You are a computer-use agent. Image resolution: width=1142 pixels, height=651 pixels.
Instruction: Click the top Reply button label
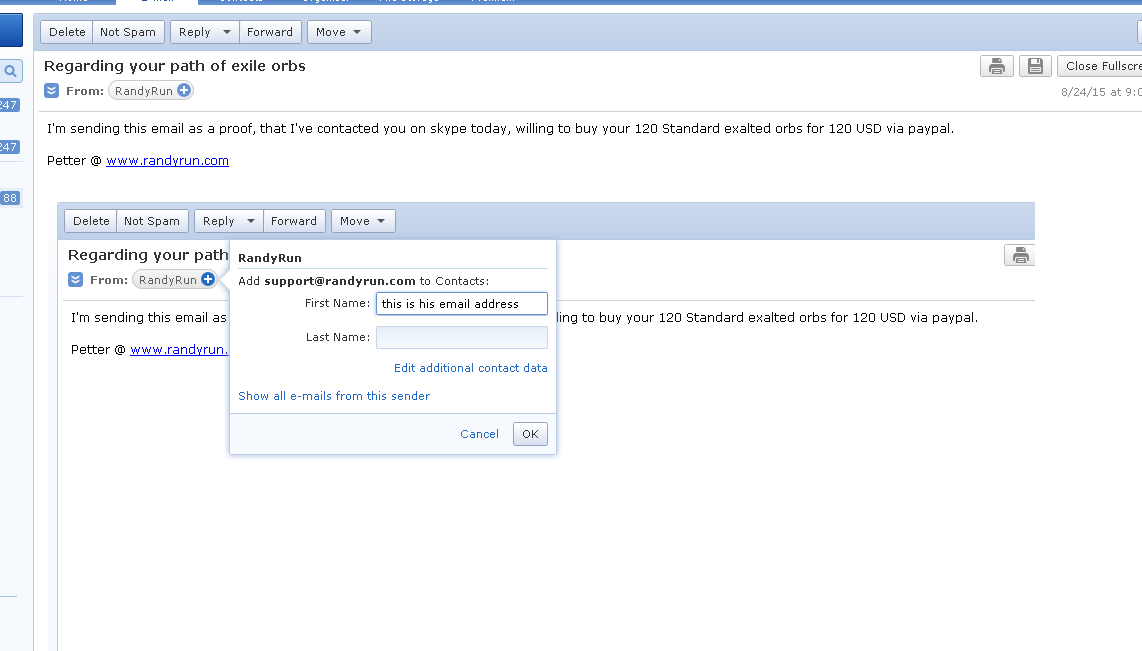coord(194,32)
